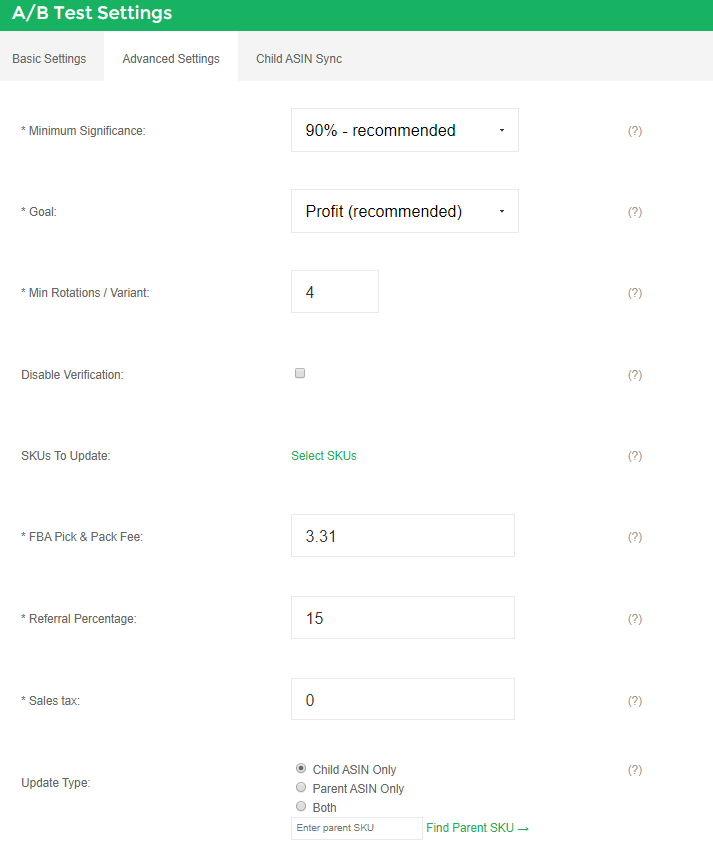Click the Update Type label

(56, 783)
